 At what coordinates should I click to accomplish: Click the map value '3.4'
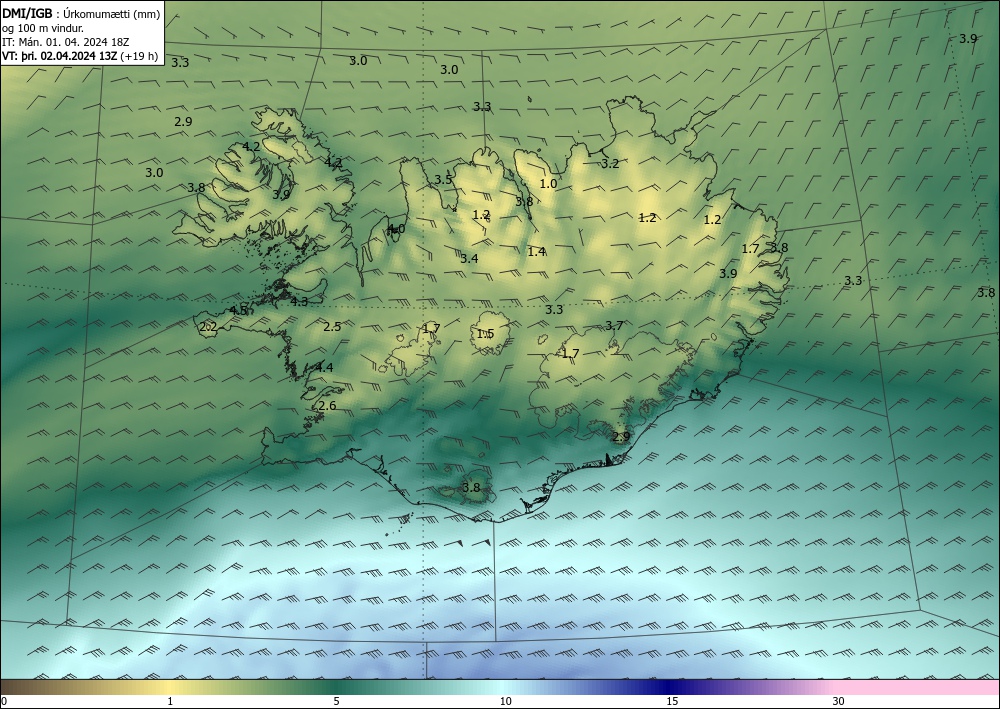(469, 258)
